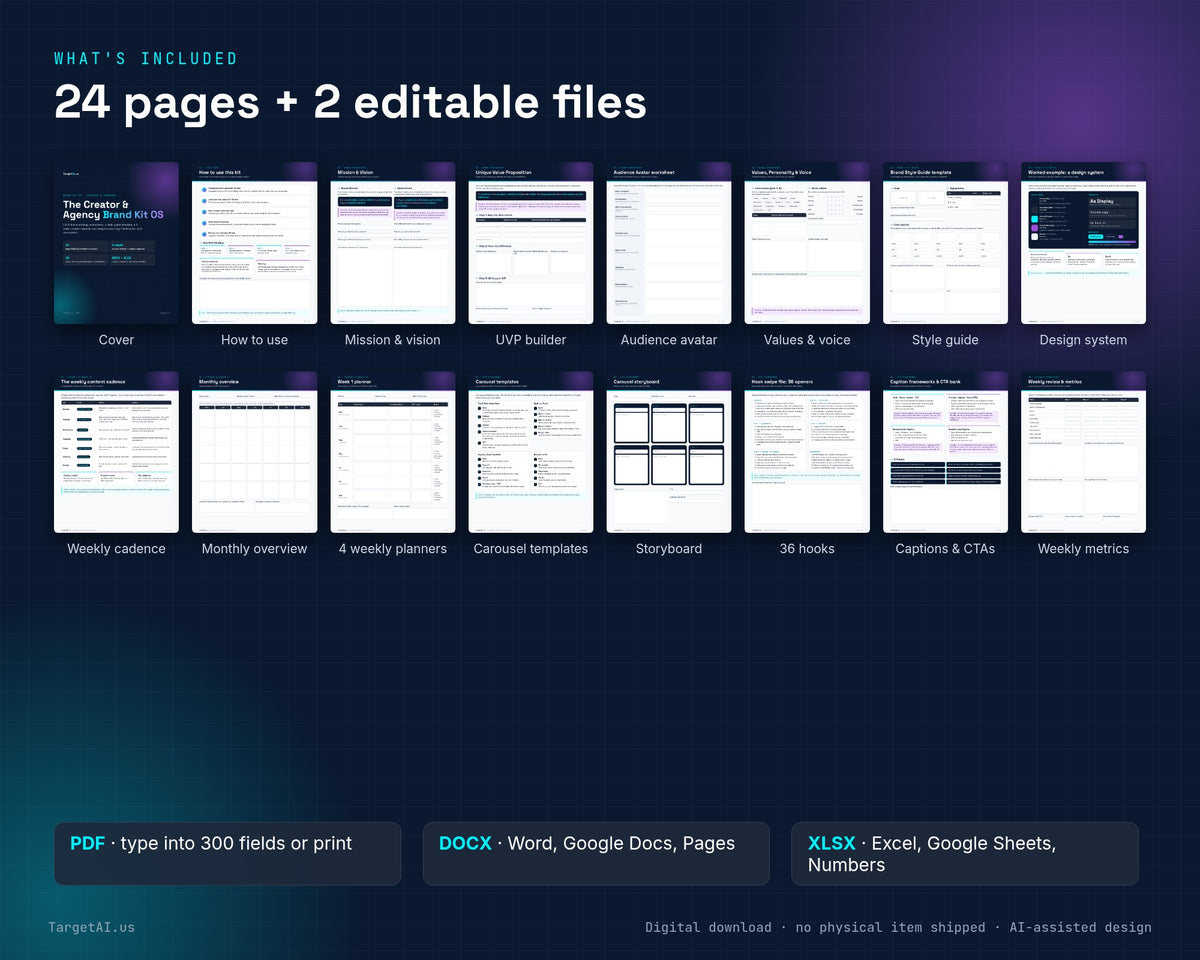Select the Carousel templates page thumbnail
This screenshot has height=960, width=1200.
click(x=531, y=452)
